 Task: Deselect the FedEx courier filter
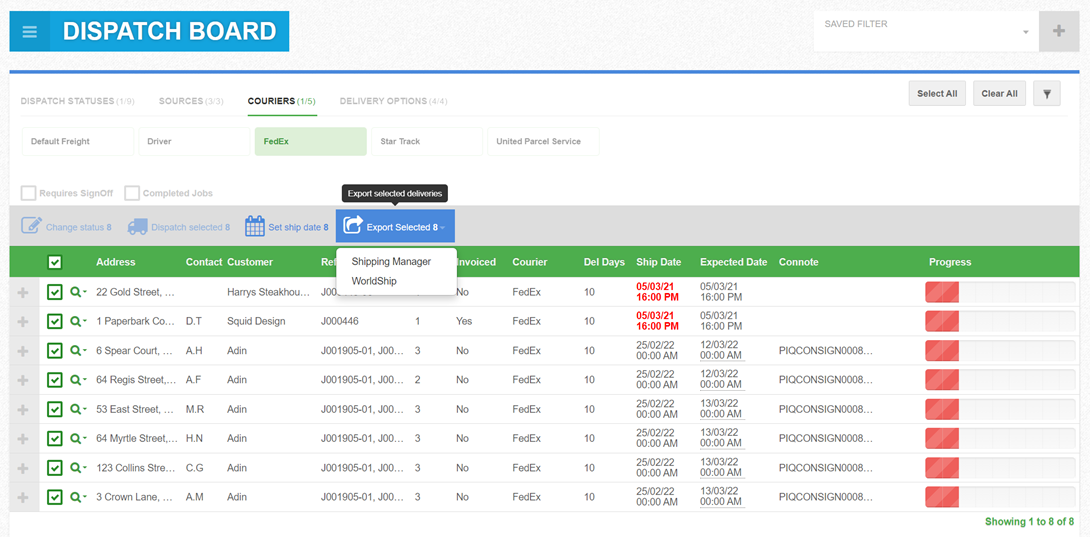tap(311, 141)
